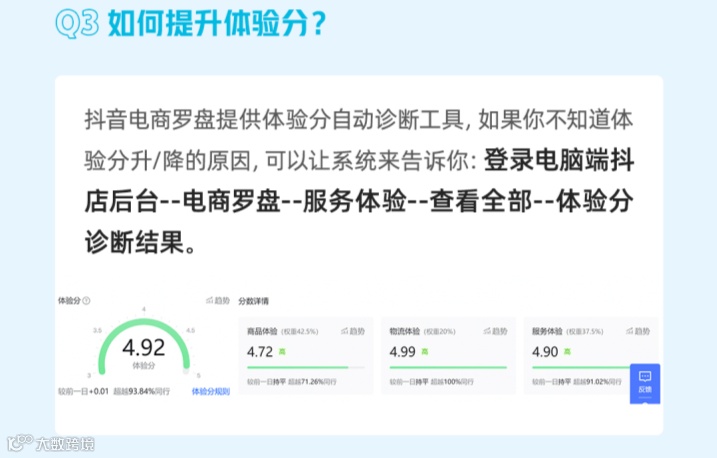View 趋势 for 商品体验 card
Image resolution: width=717 pixels, height=458 pixels.
(x=353, y=331)
